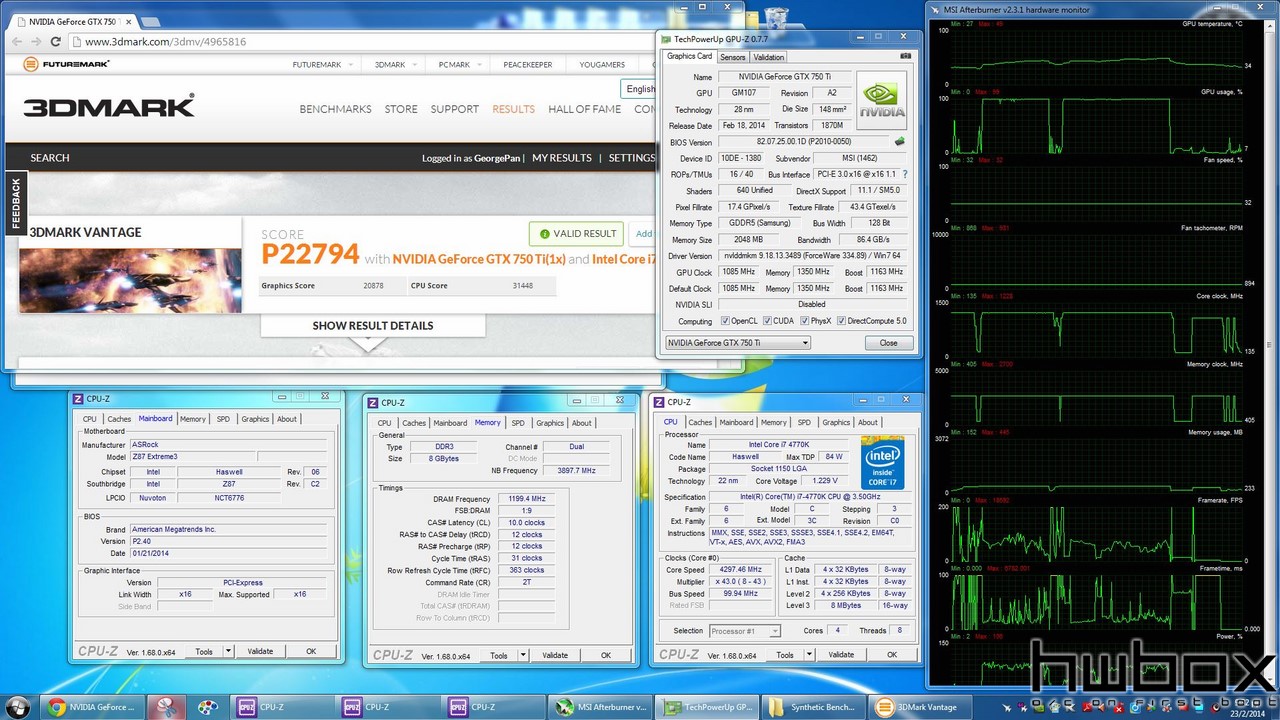This screenshot has height=720, width=1280.
Task: Open the Synthetic Bench folder in taskbar
Action: pos(812,707)
